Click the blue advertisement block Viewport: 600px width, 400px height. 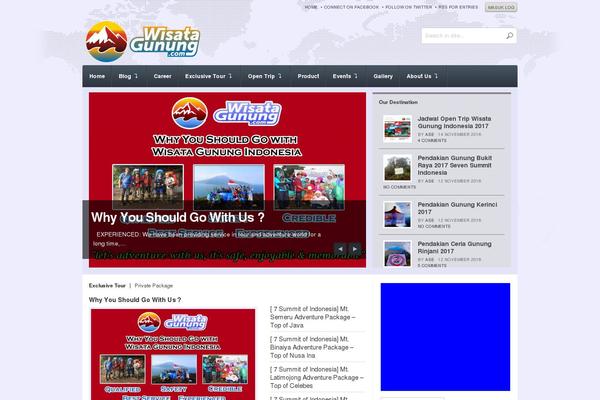click(445, 337)
